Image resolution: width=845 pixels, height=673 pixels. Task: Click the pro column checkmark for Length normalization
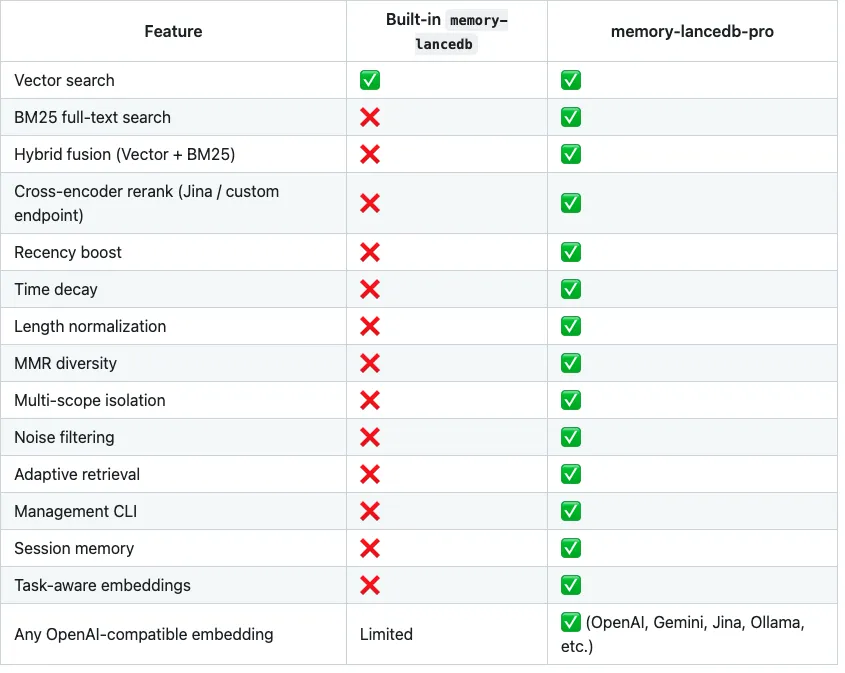coord(571,327)
